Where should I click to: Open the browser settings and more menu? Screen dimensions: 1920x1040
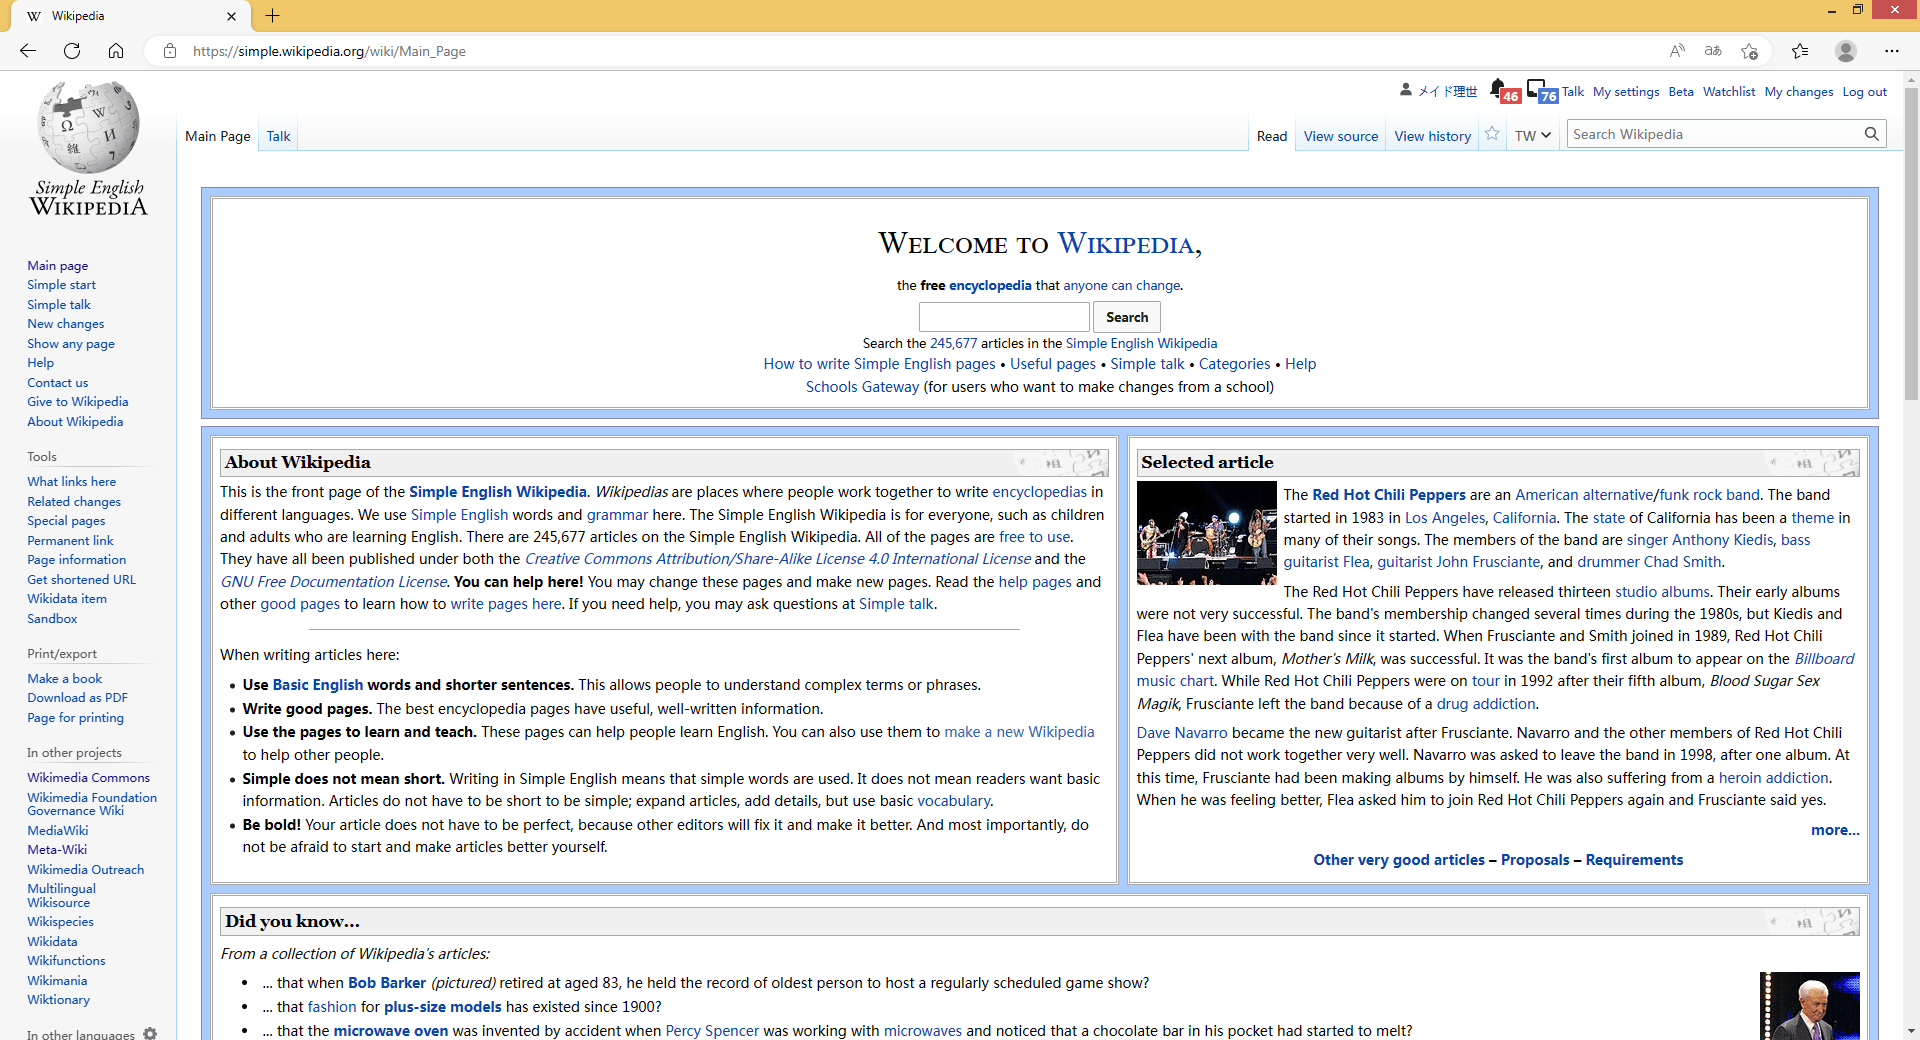pyautogui.click(x=1892, y=51)
